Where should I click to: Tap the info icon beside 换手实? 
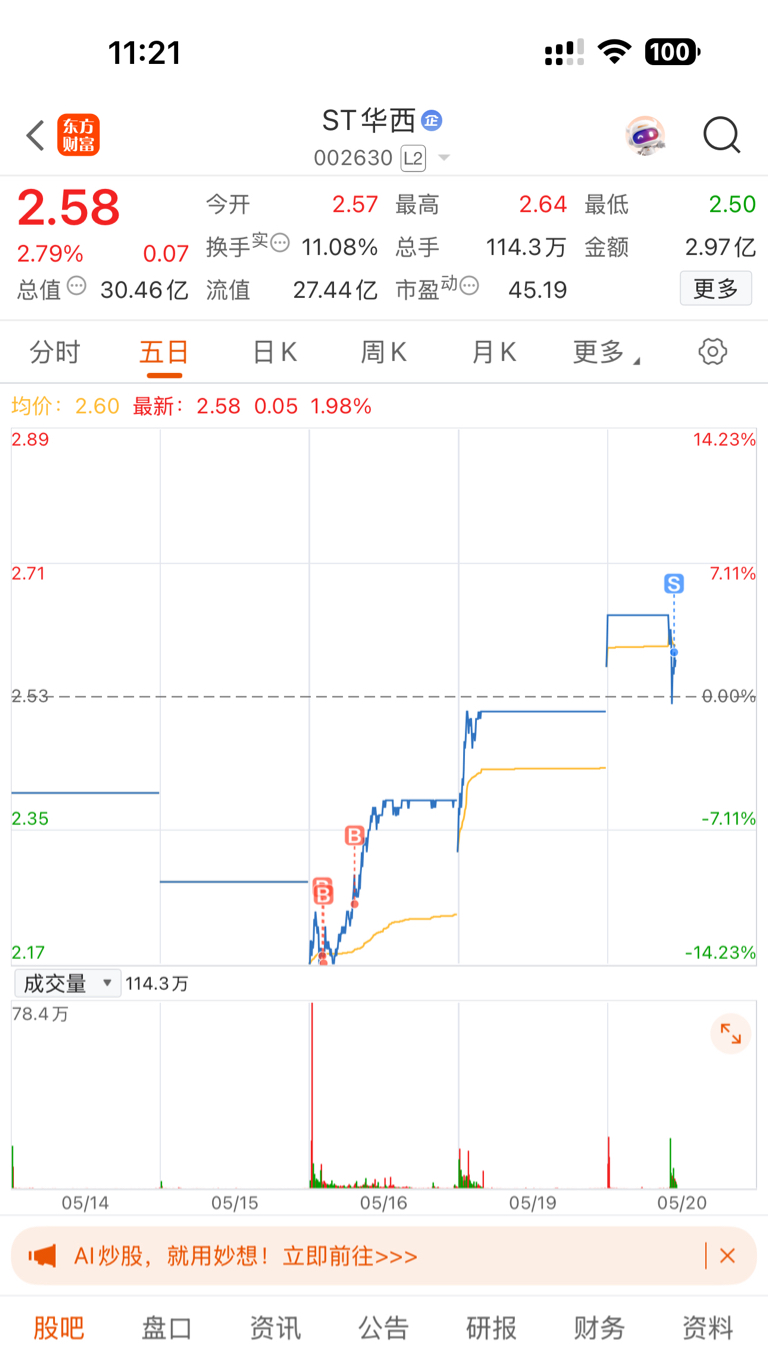coord(280,243)
